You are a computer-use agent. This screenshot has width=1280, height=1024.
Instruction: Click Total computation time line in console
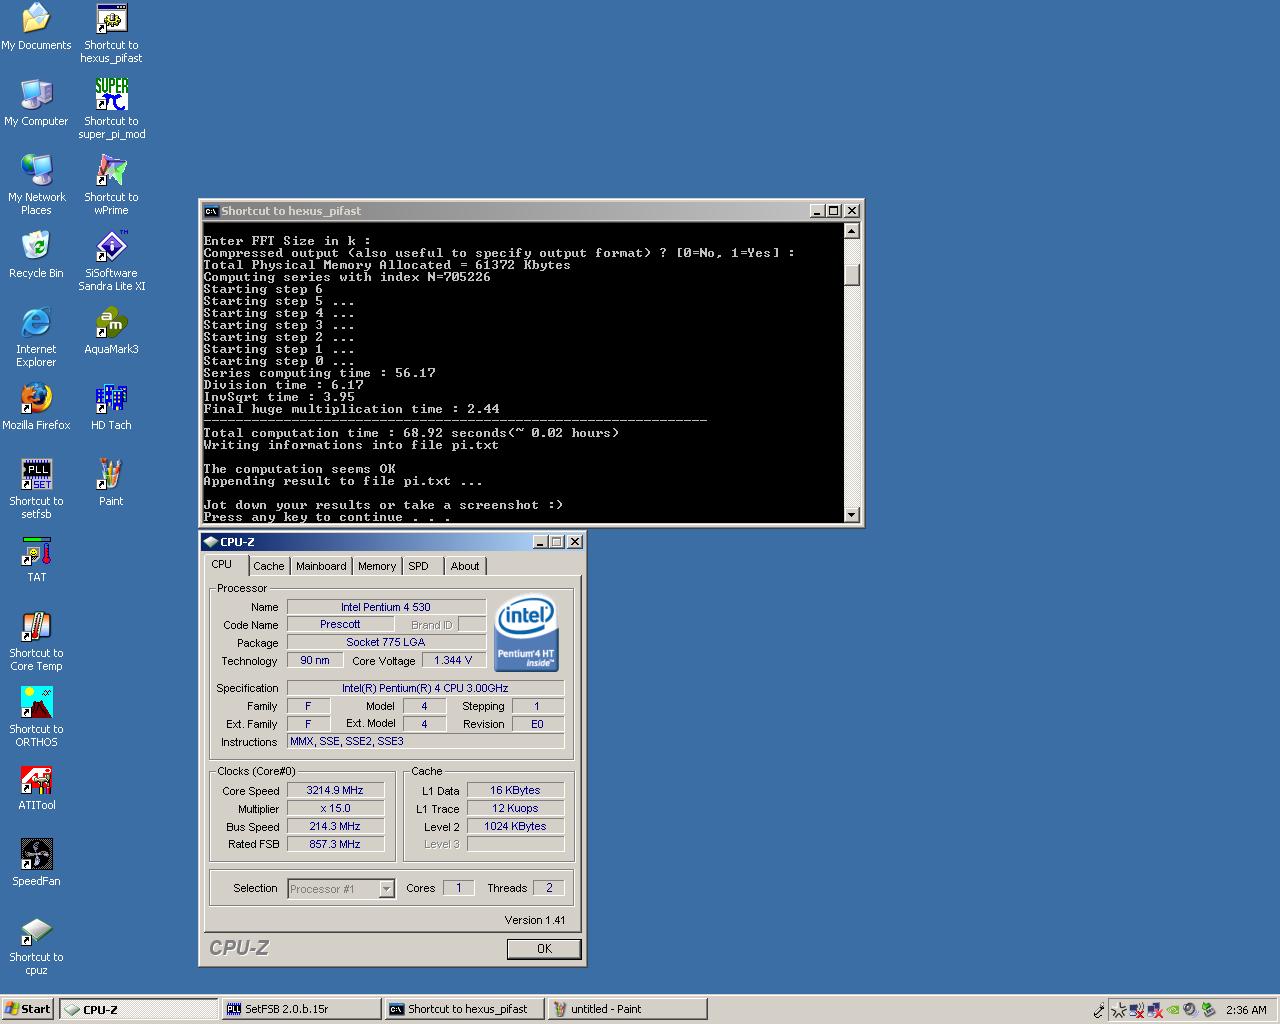point(411,433)
